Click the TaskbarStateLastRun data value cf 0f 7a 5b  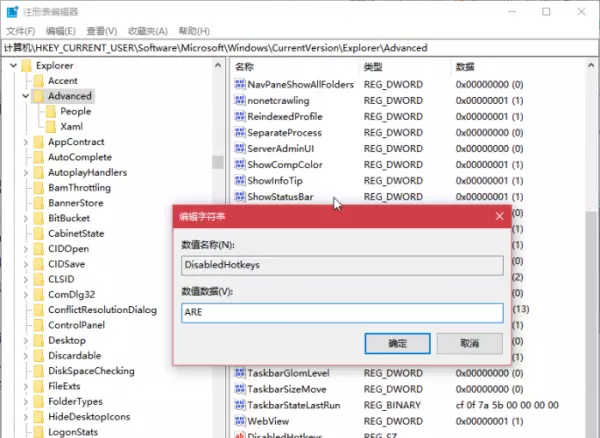507,405
